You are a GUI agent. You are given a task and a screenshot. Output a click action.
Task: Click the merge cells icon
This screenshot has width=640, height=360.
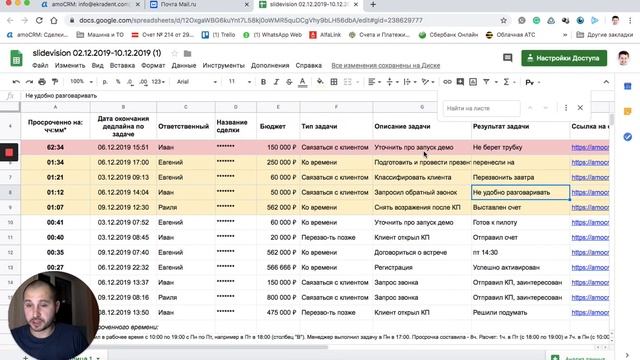(x=347, y=82)
